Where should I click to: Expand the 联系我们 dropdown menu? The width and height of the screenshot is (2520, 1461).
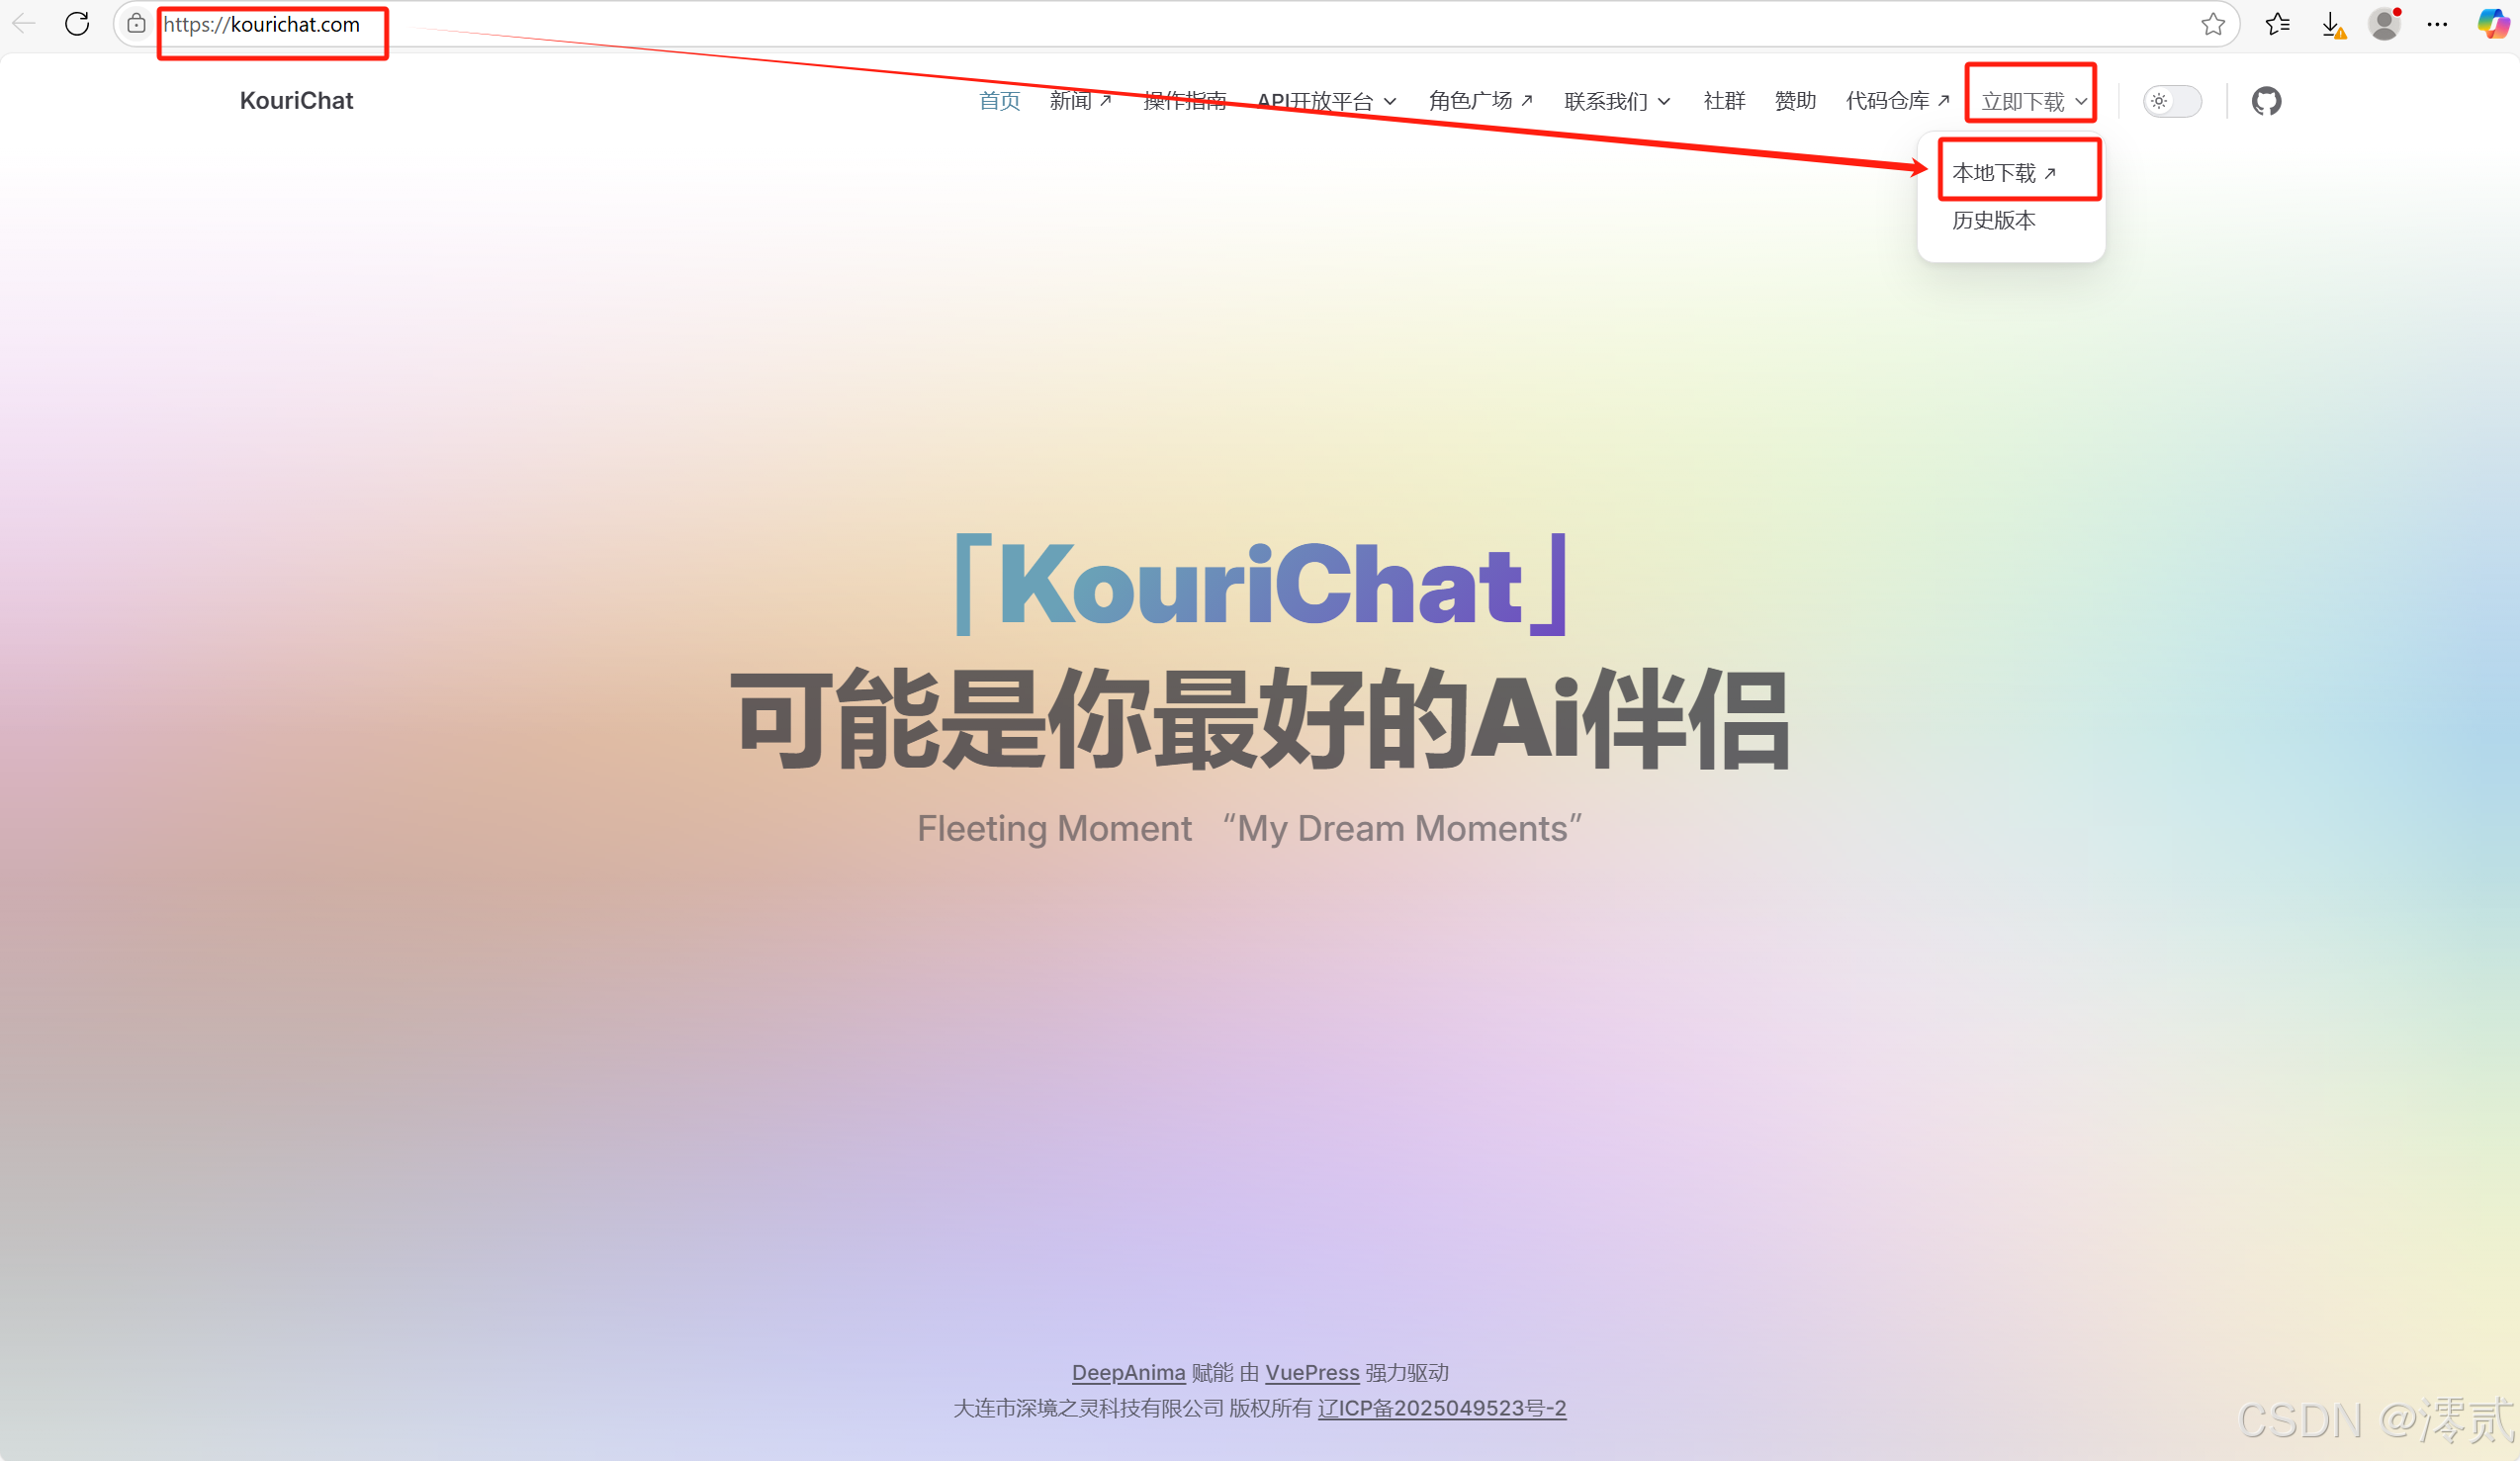pyautogui.click(x=1617, y=101)
